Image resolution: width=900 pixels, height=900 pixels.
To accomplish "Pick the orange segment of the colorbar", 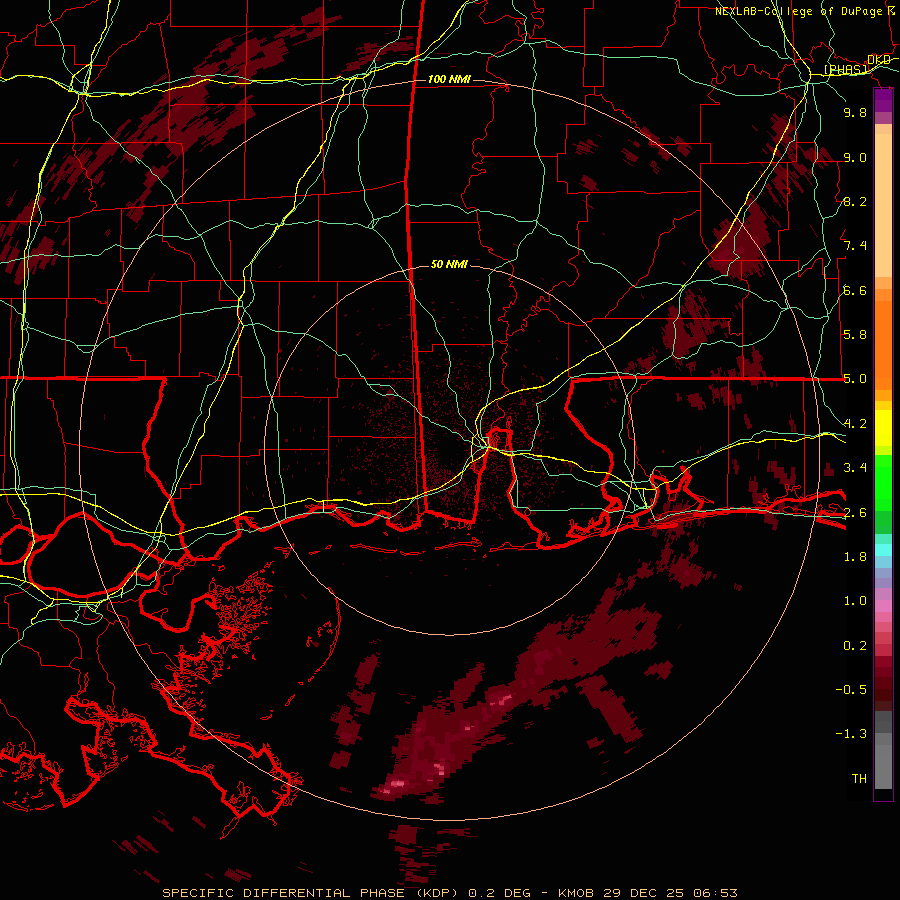I will pos(883,345).
